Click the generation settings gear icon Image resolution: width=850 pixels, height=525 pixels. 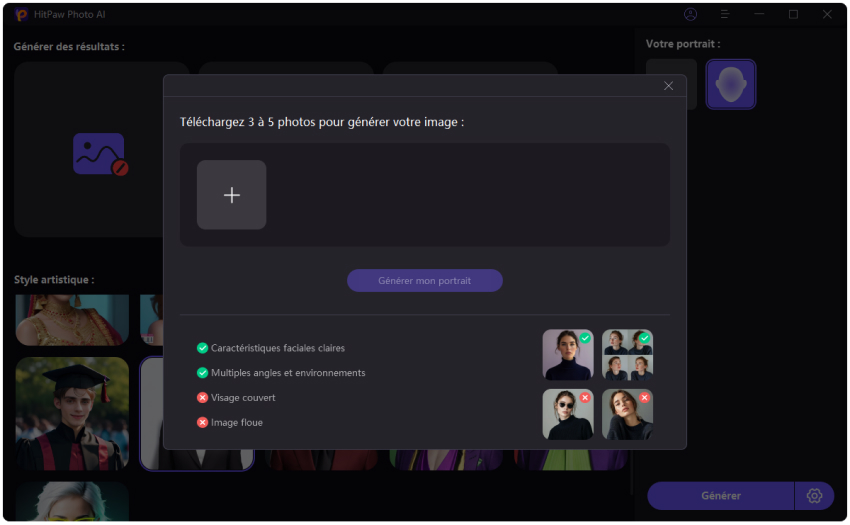[814, 495]
